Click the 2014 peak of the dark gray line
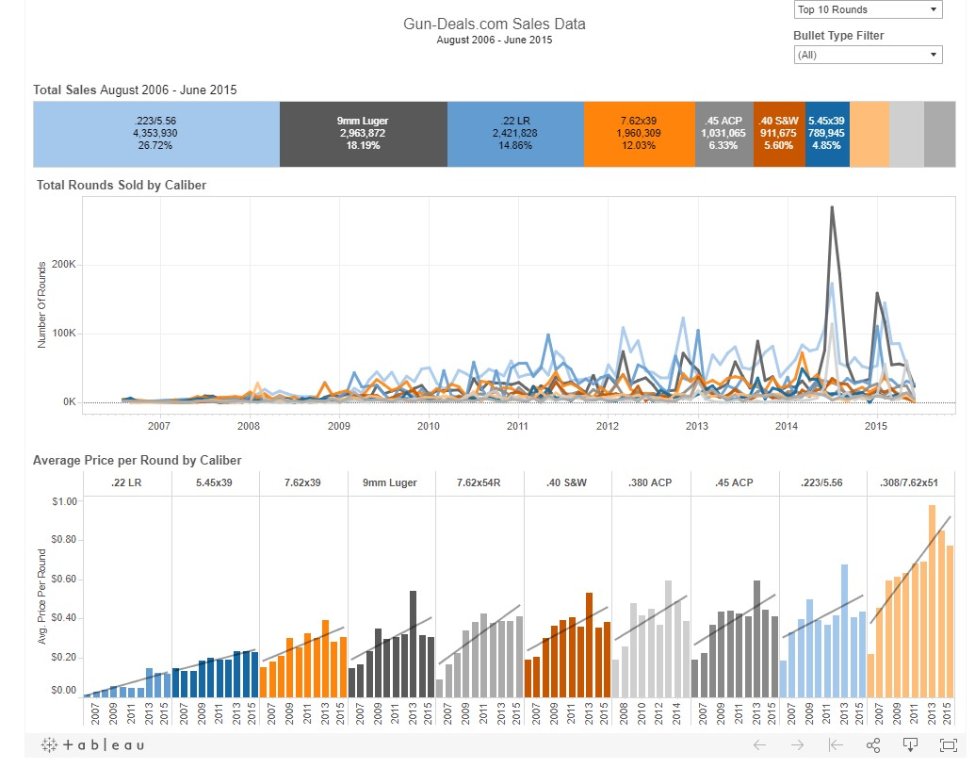This screenshot has height=768, width=975. pyautogui.click(x=832, y=208)
